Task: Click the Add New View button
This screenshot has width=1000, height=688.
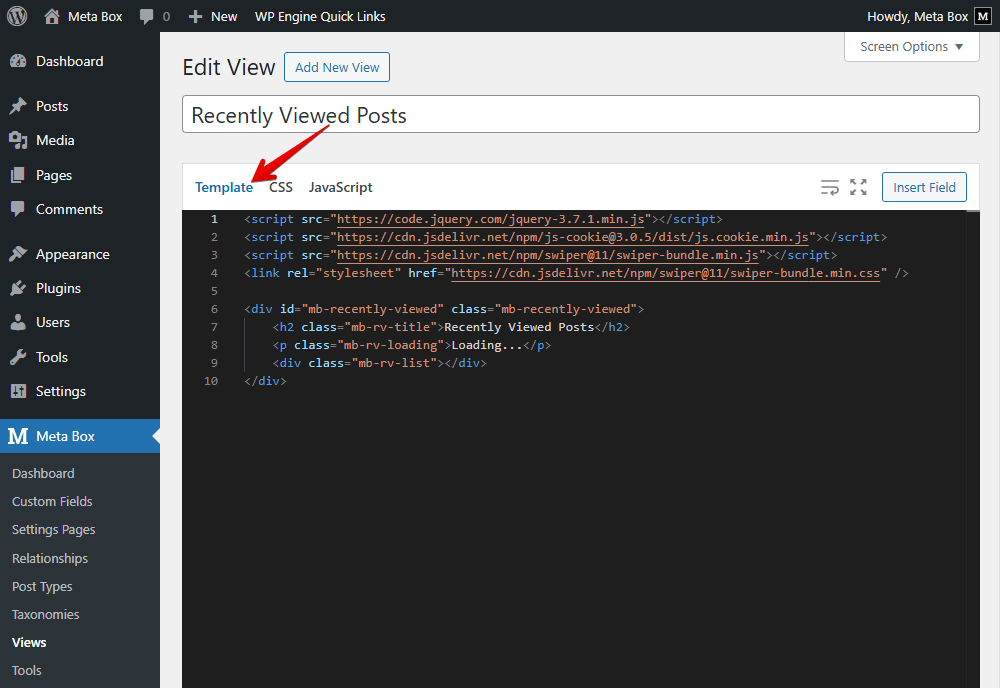Action: 336,67
